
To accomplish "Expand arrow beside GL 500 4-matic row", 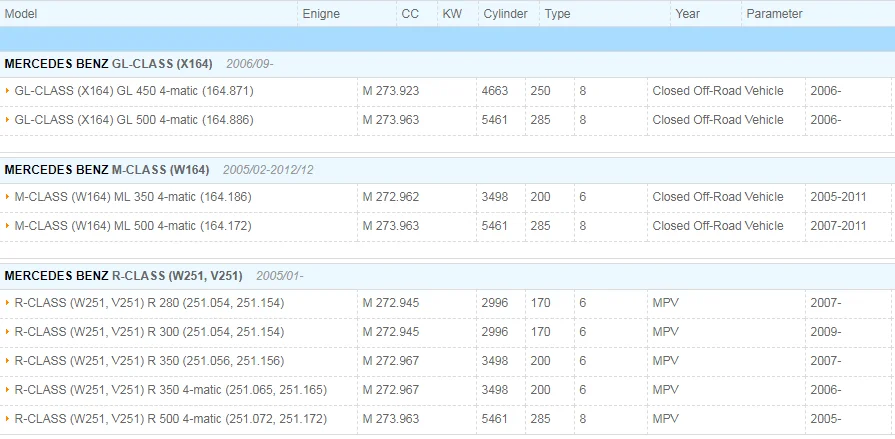I will pos(7,120).
